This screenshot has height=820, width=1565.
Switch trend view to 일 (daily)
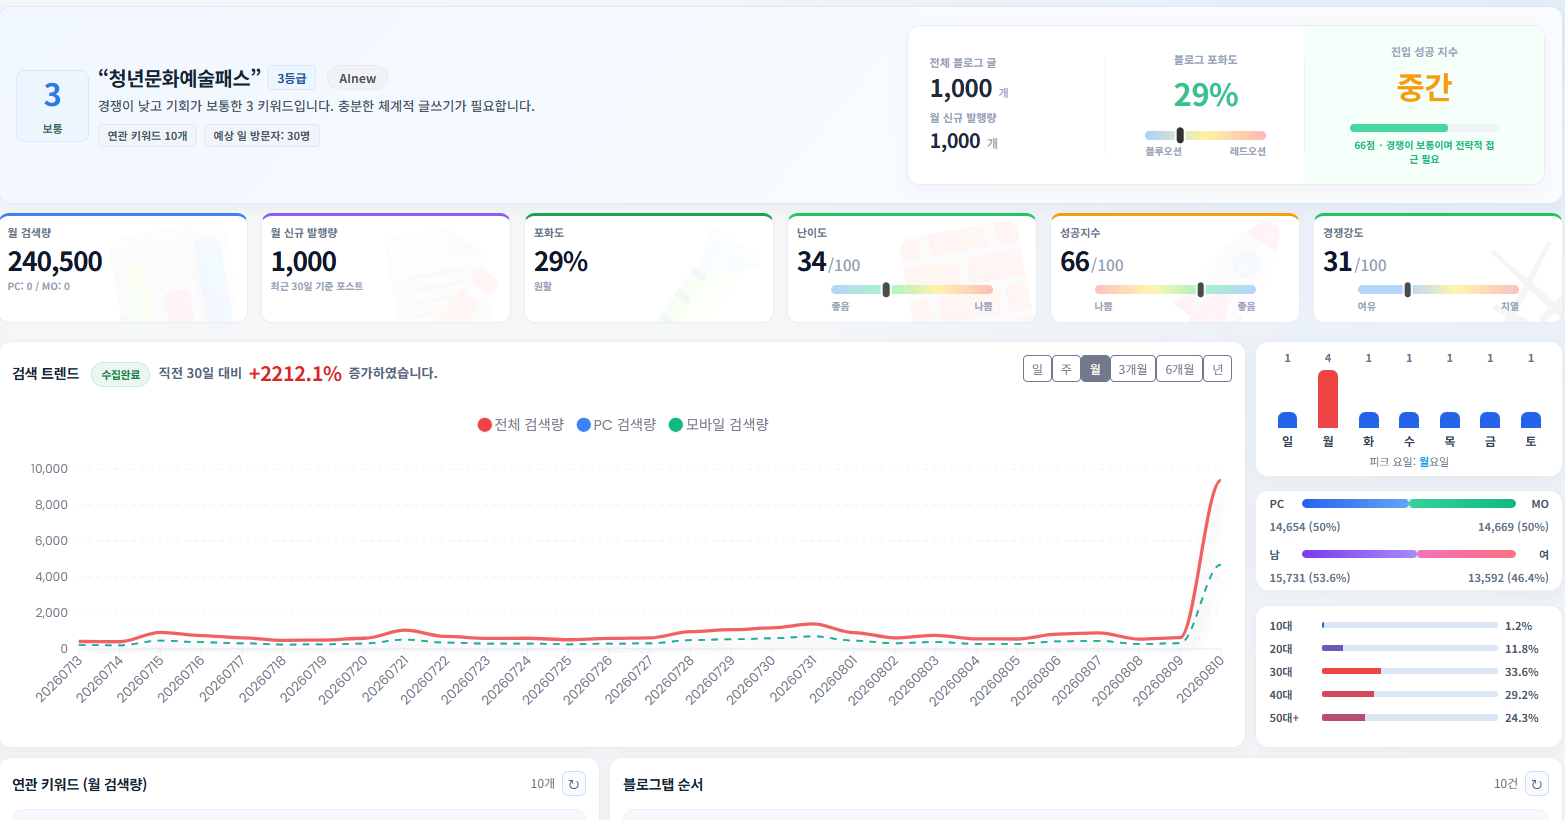click(x=1037, y=369)
